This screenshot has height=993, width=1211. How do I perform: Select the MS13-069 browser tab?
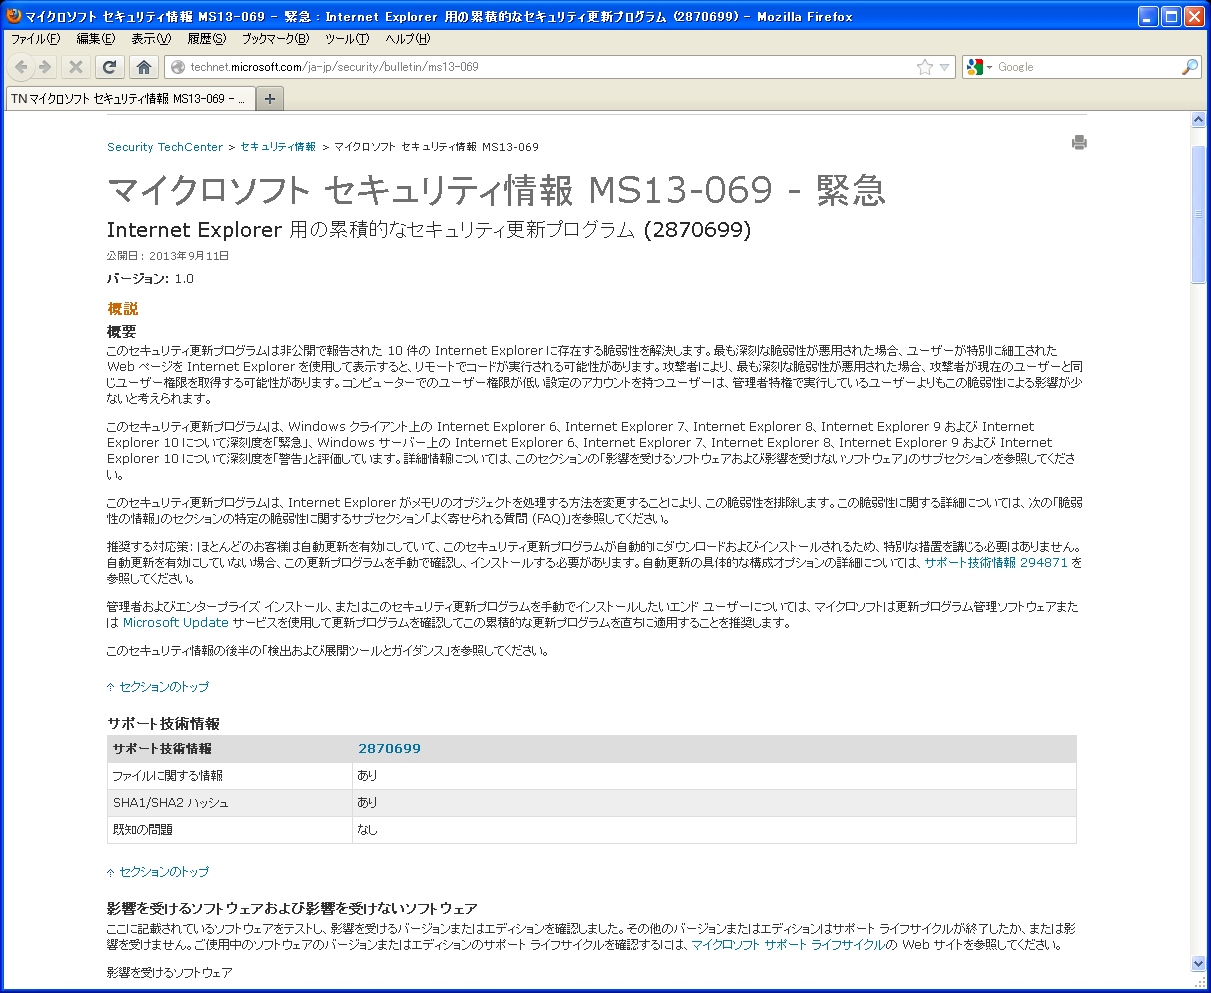click(128, 99)
